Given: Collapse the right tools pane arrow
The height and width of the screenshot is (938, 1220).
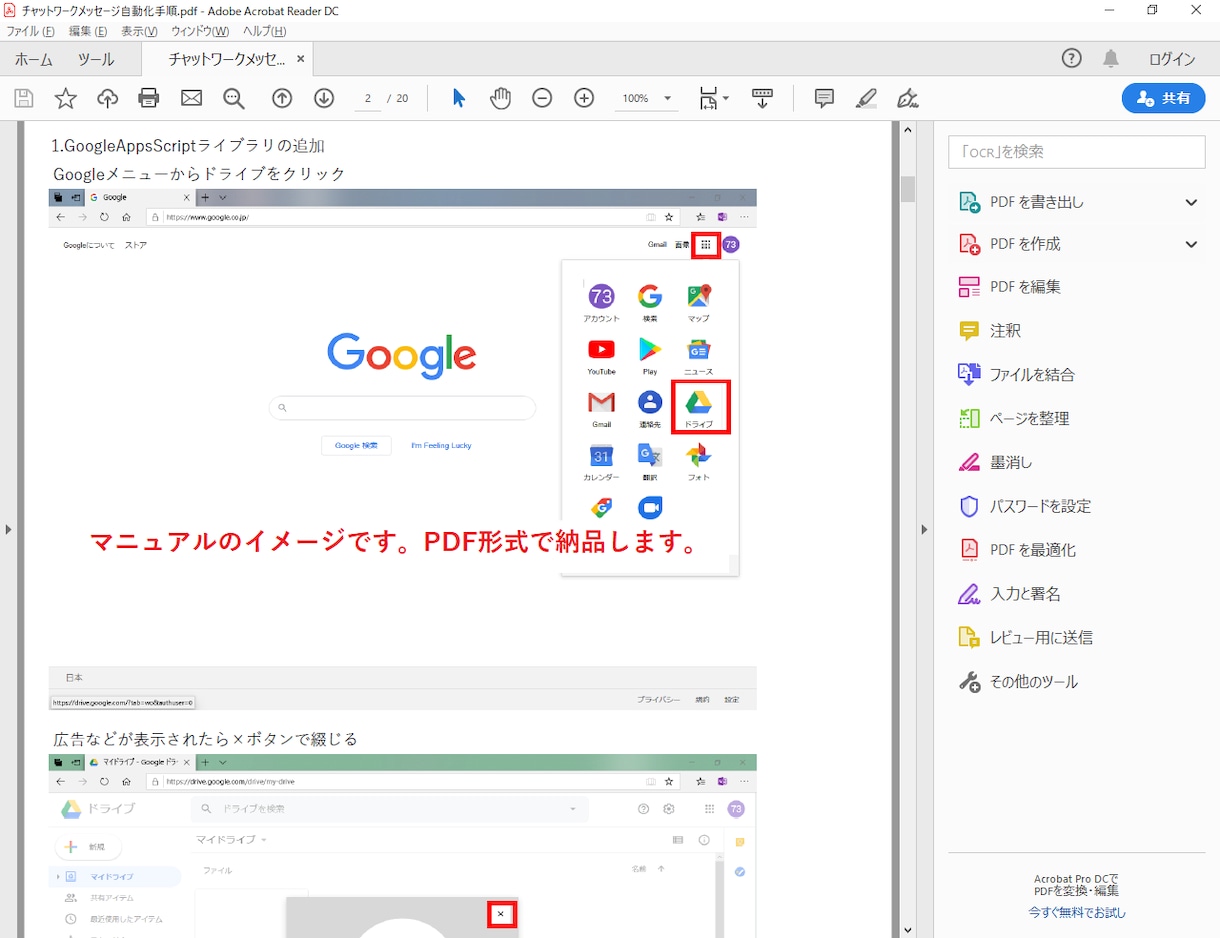Looking at the screenshot, I should tap(924, 529).
